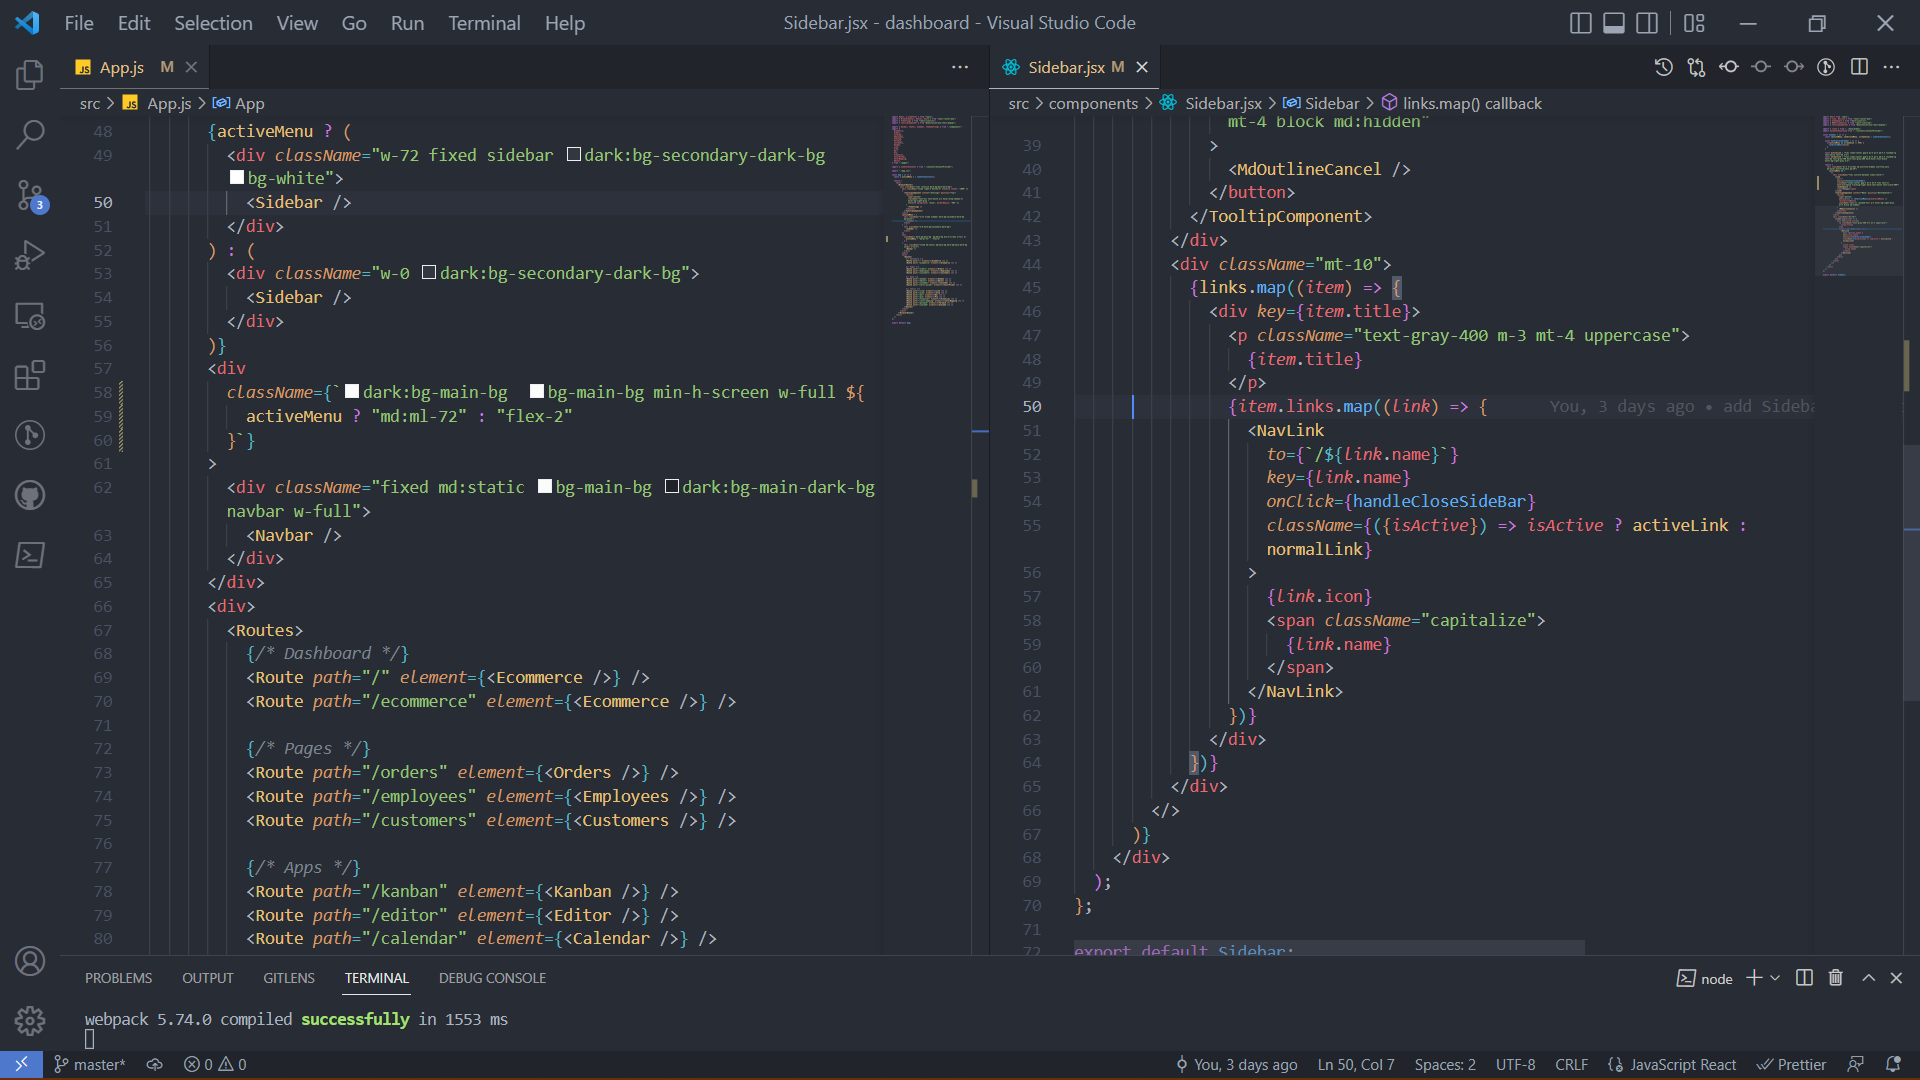Click the master branch status bar button
Image resolution: width=1920 pixels, height=1080 pixels.
coord(90,1065)
